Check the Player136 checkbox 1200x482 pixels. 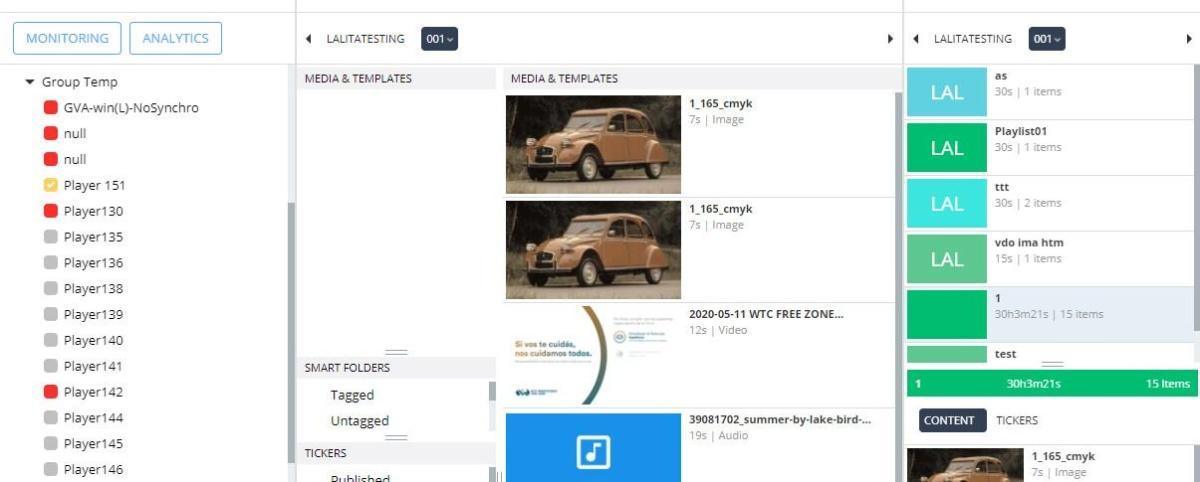click(x=50, y=263)
